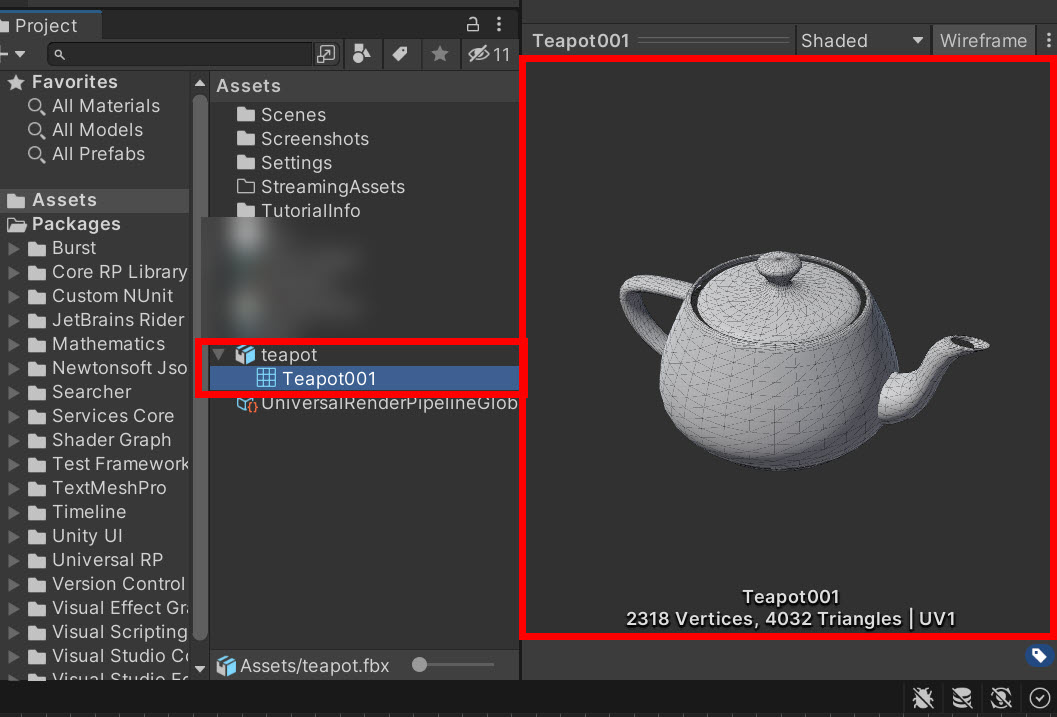1057x717 pixels.
Task: Toggle the Wireframe preview button
Action: pyautogui.click(x=983, y=41)
